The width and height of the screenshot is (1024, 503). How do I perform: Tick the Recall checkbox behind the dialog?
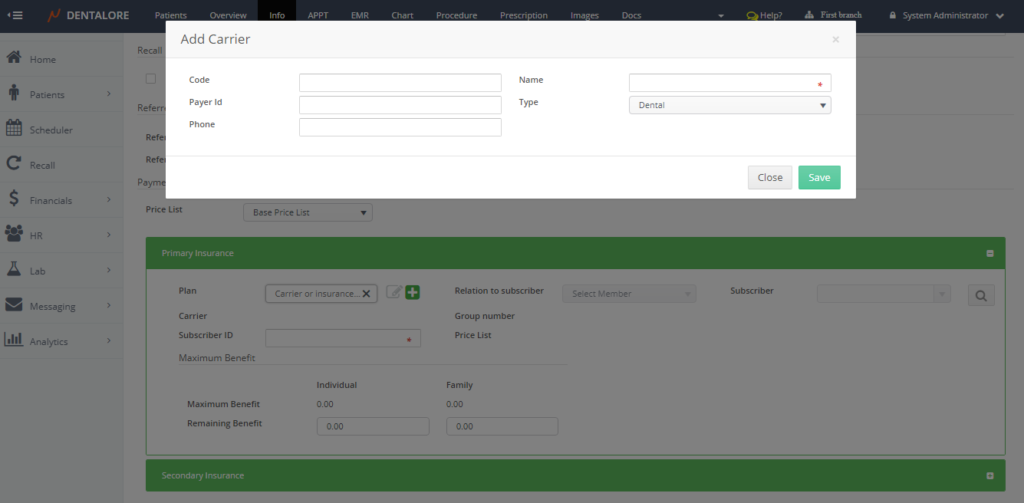(150, 78)
